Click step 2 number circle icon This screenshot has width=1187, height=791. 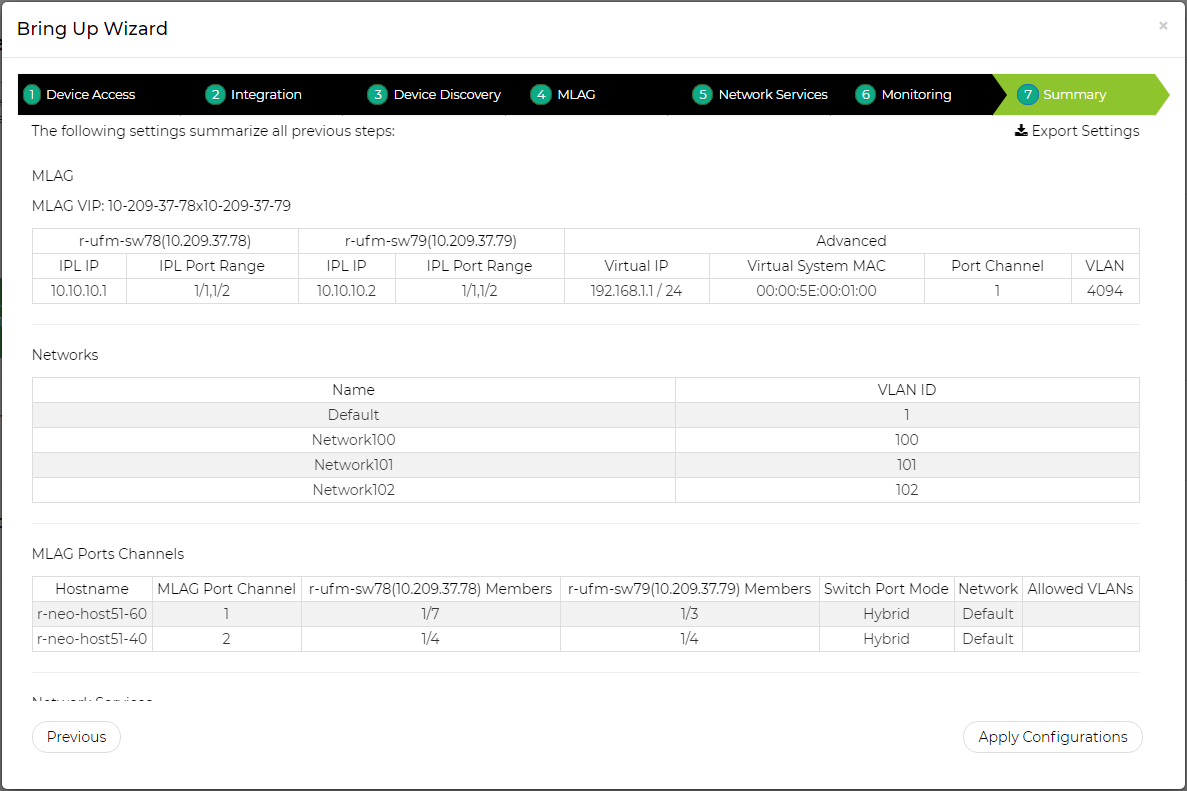215,95
